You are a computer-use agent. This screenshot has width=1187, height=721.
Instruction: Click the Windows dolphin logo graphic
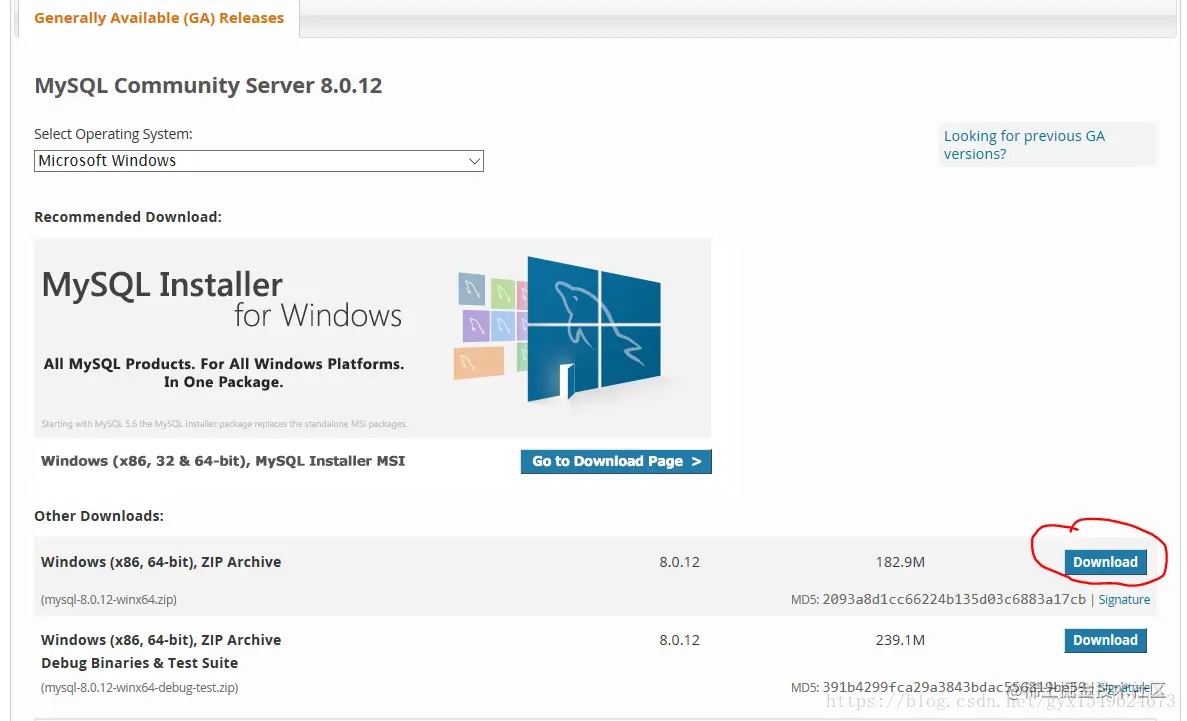pos(593,329)
